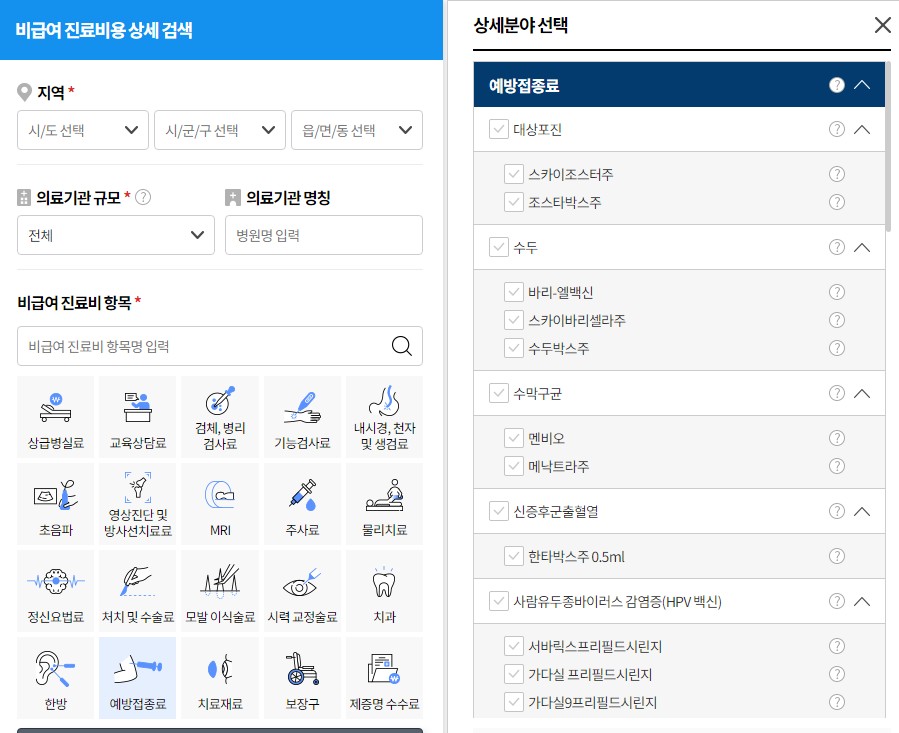The width and height of the screenshot is (899, 733).
Task: Select the 초음파 category icon
Action: pyautogui.click(x=56, y=504)
